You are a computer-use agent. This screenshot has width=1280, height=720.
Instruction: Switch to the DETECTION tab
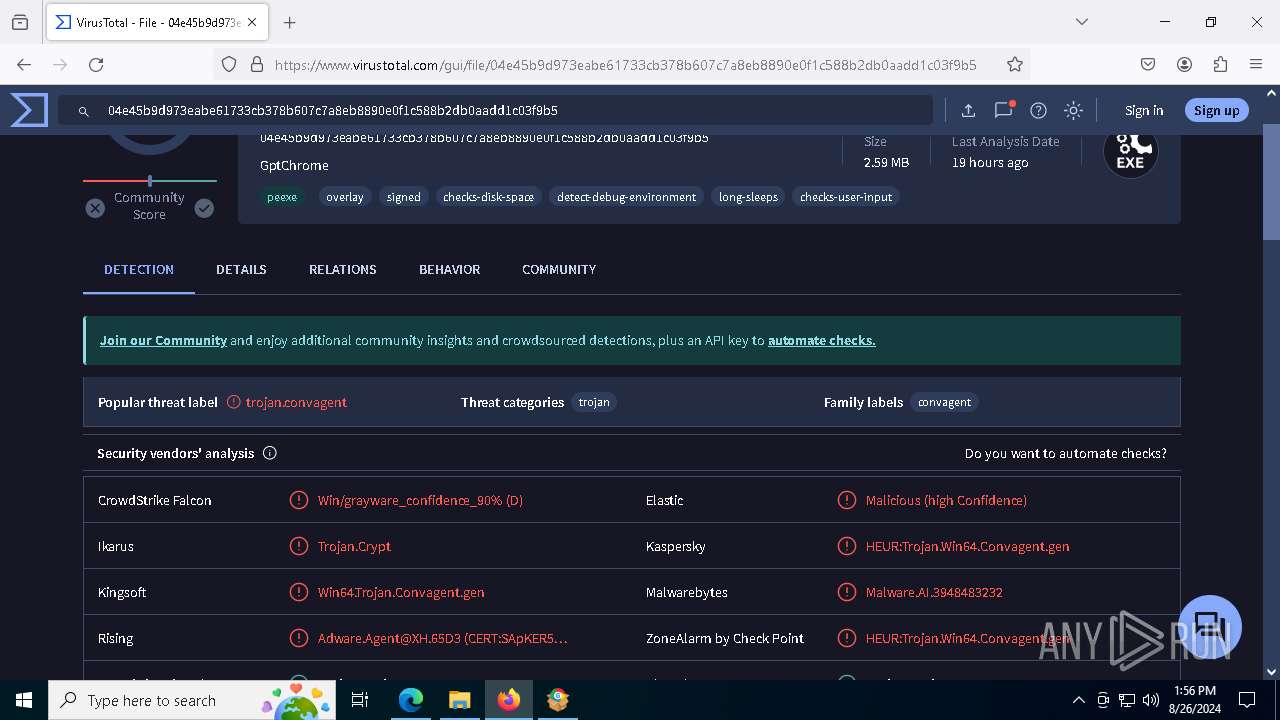[139, 270]
